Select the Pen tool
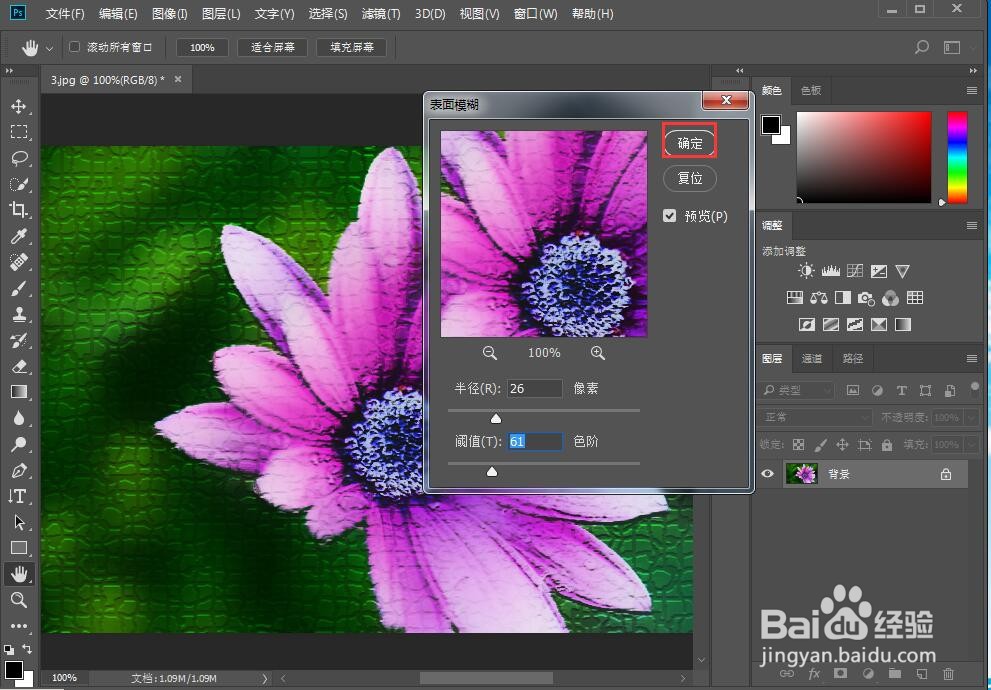This screenshot has width=991, height=690. (x=19, y=470)
